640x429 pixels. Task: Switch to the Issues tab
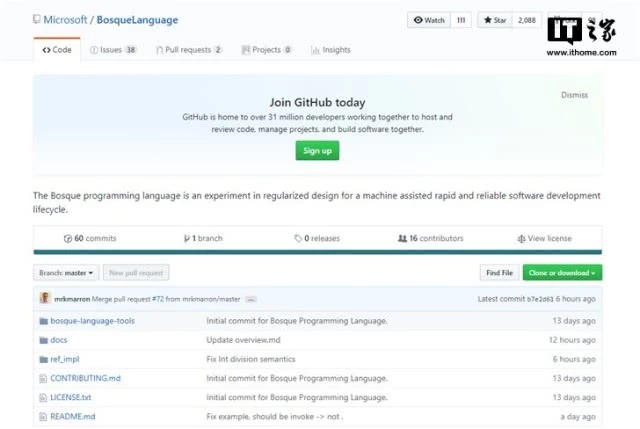pyautogui.click(x=112, y=50)
